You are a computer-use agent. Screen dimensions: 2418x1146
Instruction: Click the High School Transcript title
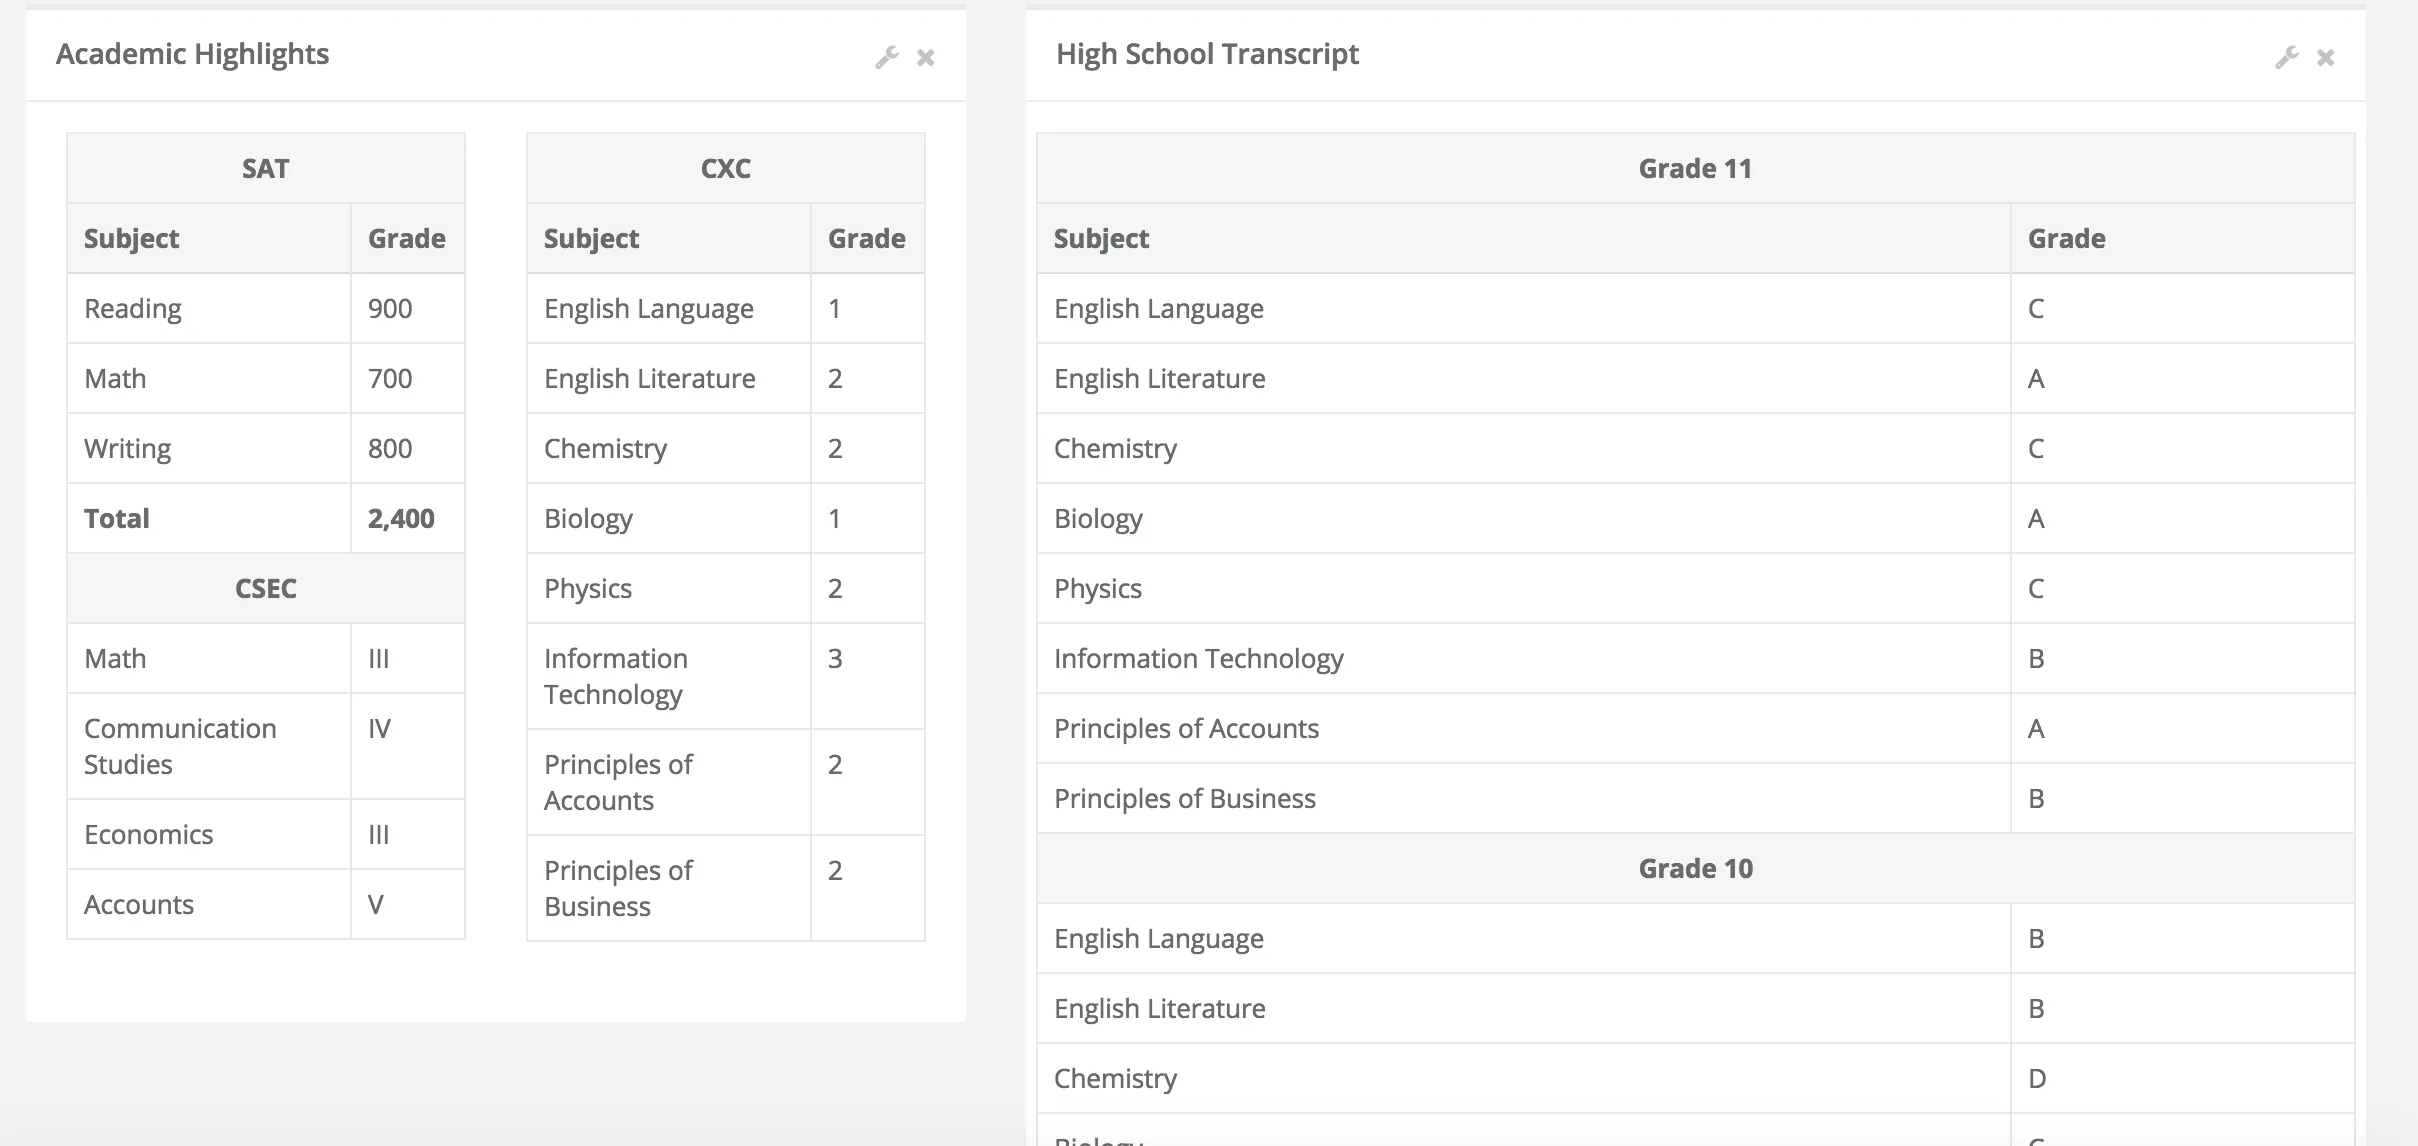click(1207, 54)
